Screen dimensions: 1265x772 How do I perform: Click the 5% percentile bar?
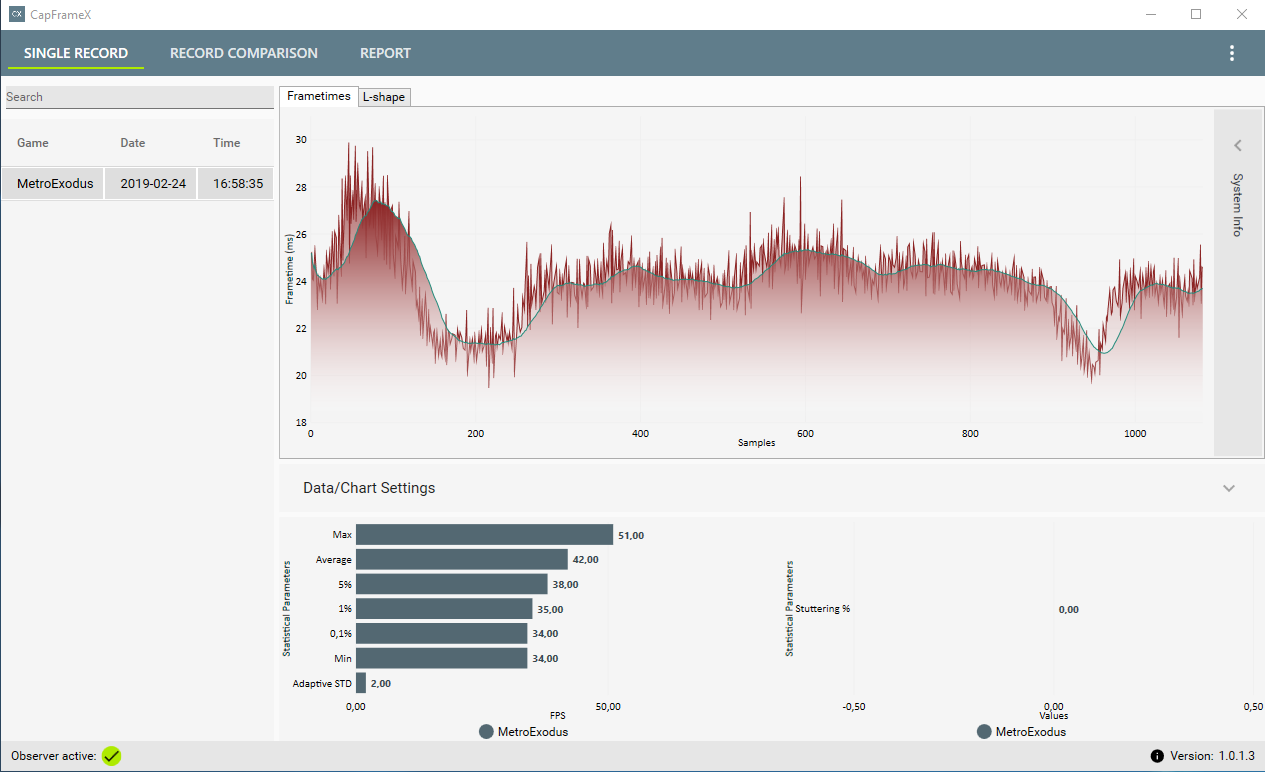point(452,584)
